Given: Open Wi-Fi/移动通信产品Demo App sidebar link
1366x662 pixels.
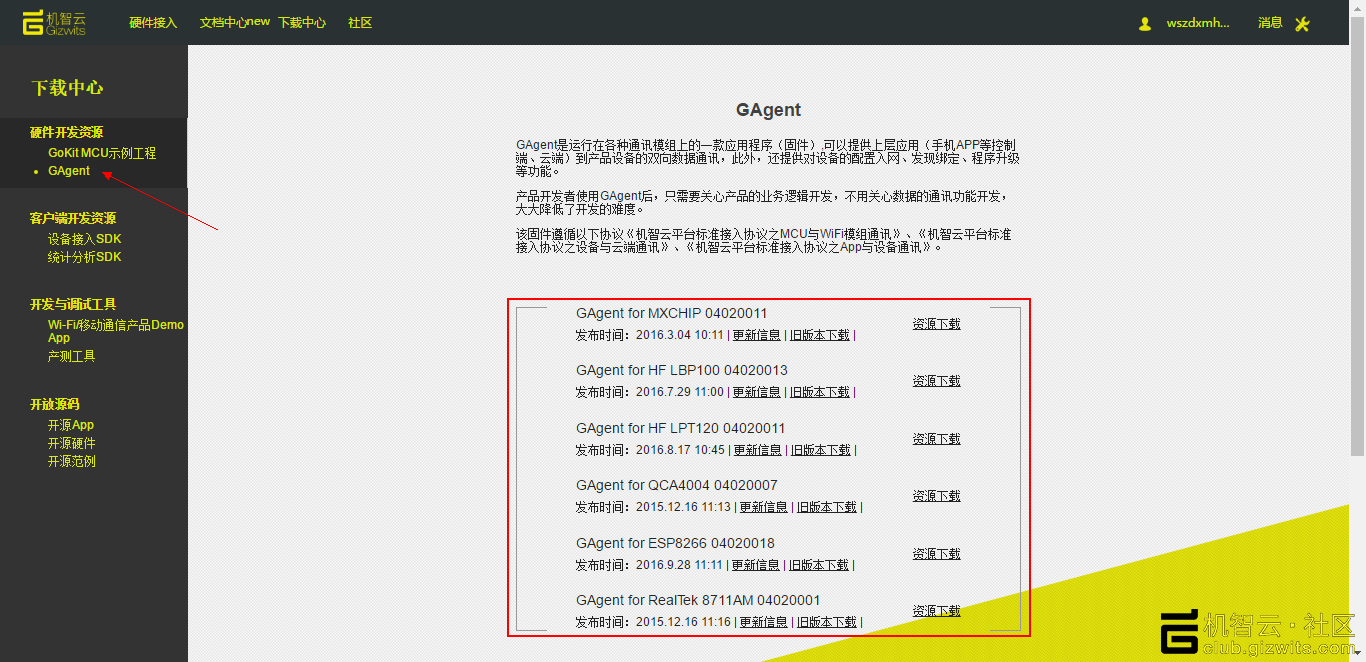Looking at the screenshot, I should pos(116,331).
